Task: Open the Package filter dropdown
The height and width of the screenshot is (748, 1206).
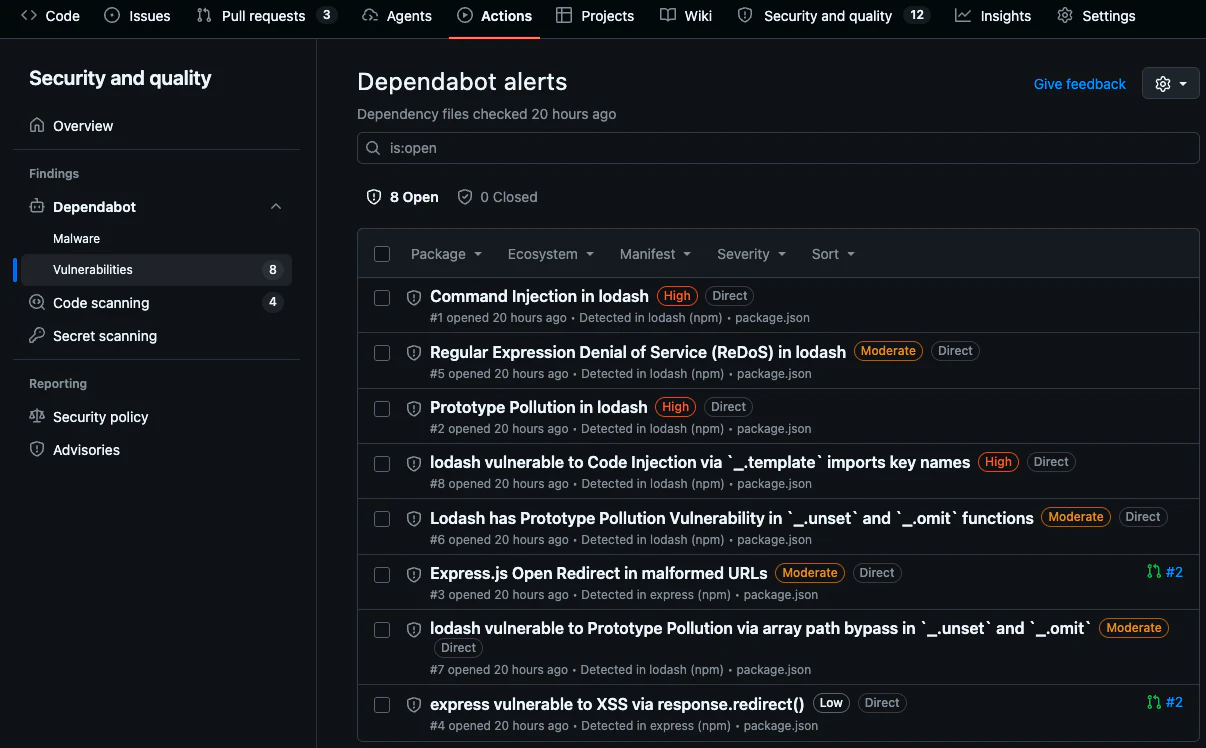Action: pyautogui.click(x=446, y=254)
